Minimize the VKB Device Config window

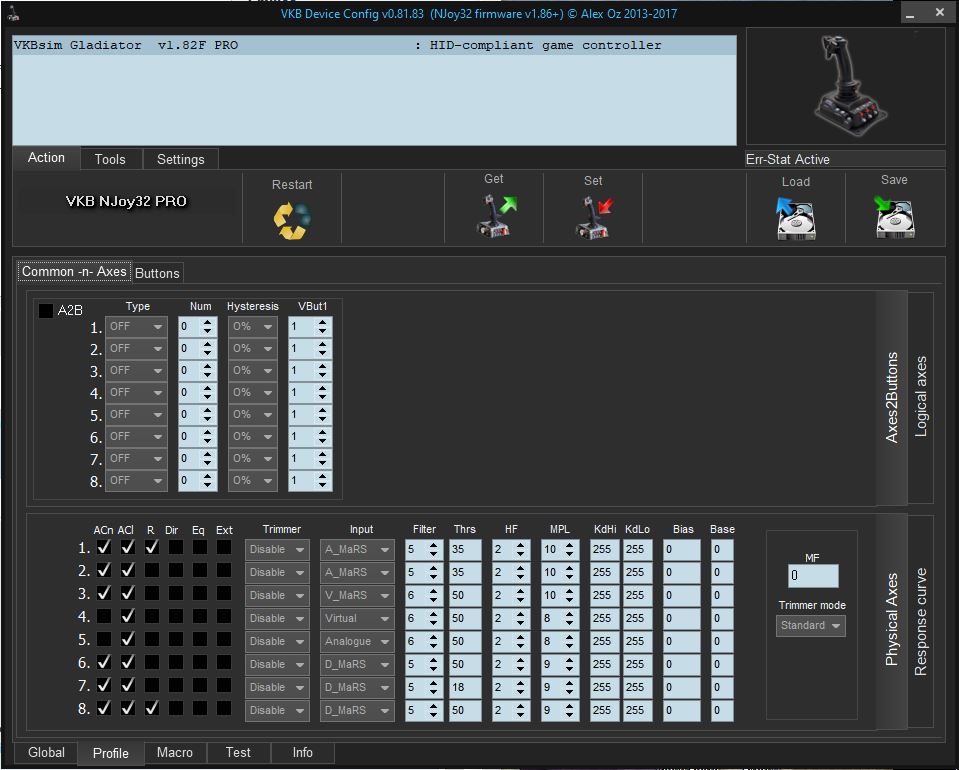click(911, 13)
